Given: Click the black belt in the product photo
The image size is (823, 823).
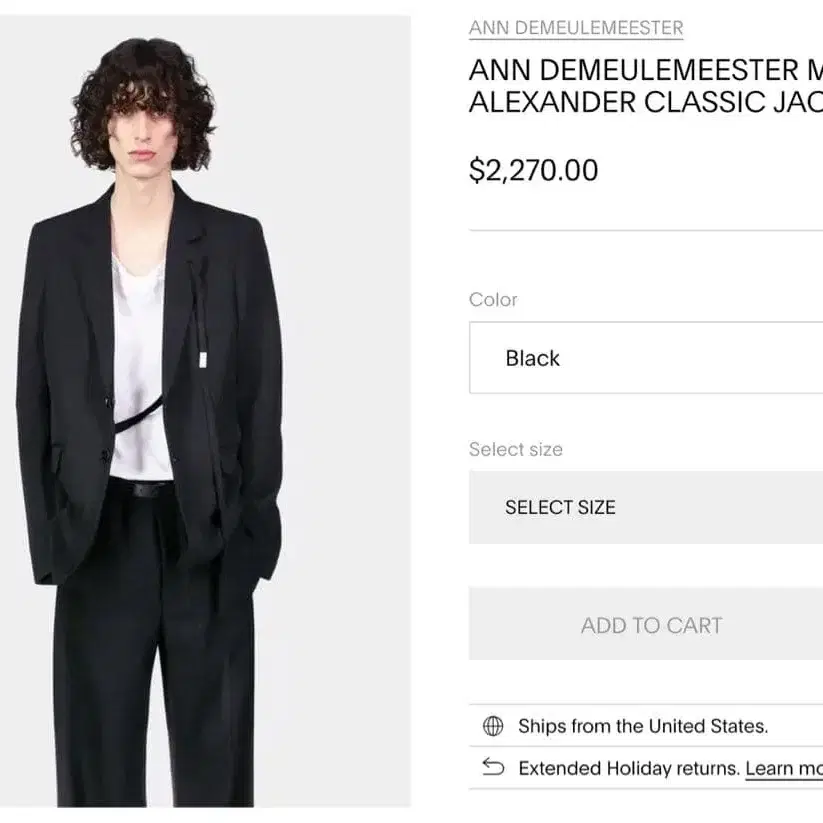Looking at the screenshot, I should click(x=142, y=489).
